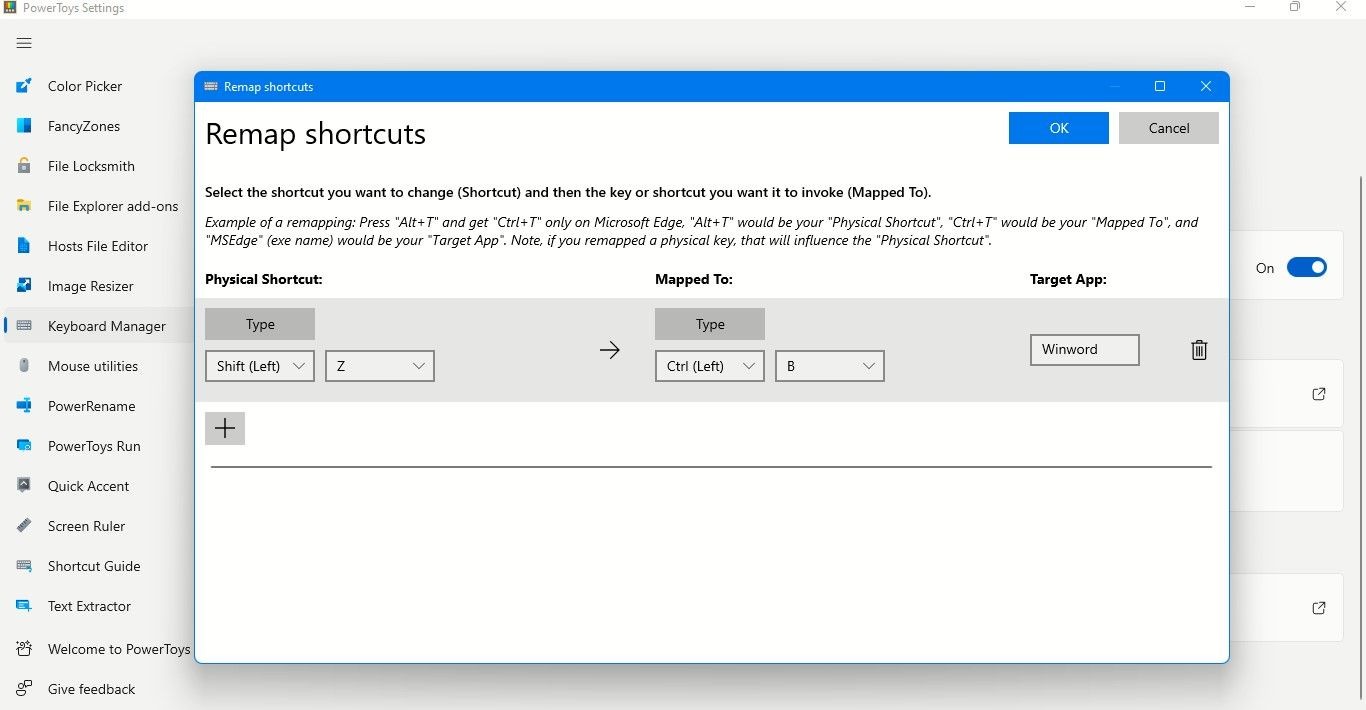Image resolution: width=1366 pixels, height=710 pixels.
Task: Open the hamburger navigation menu
Action: pos(24,43)
